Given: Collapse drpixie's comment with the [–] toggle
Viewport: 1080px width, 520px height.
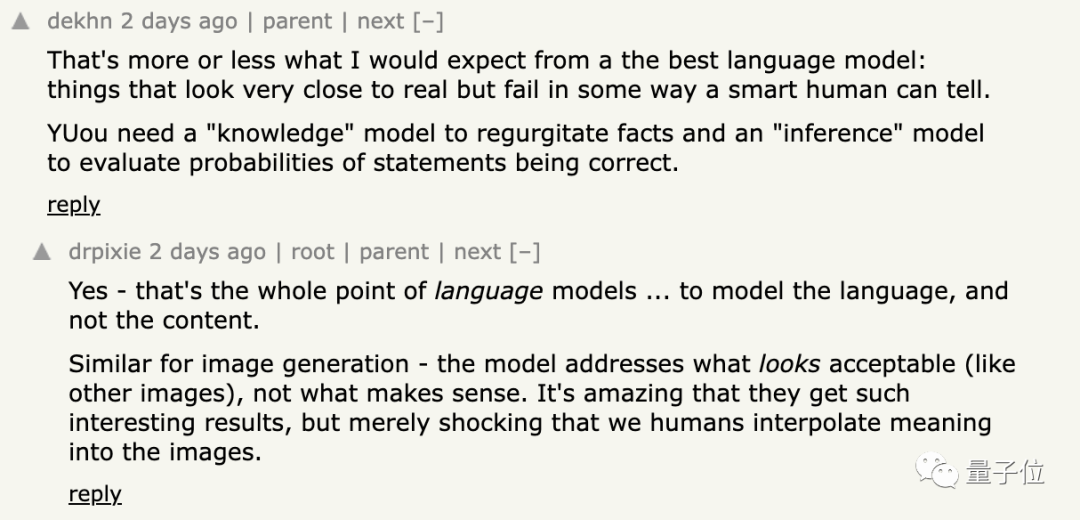Looking at the screenshot, I should click(524, 252).
